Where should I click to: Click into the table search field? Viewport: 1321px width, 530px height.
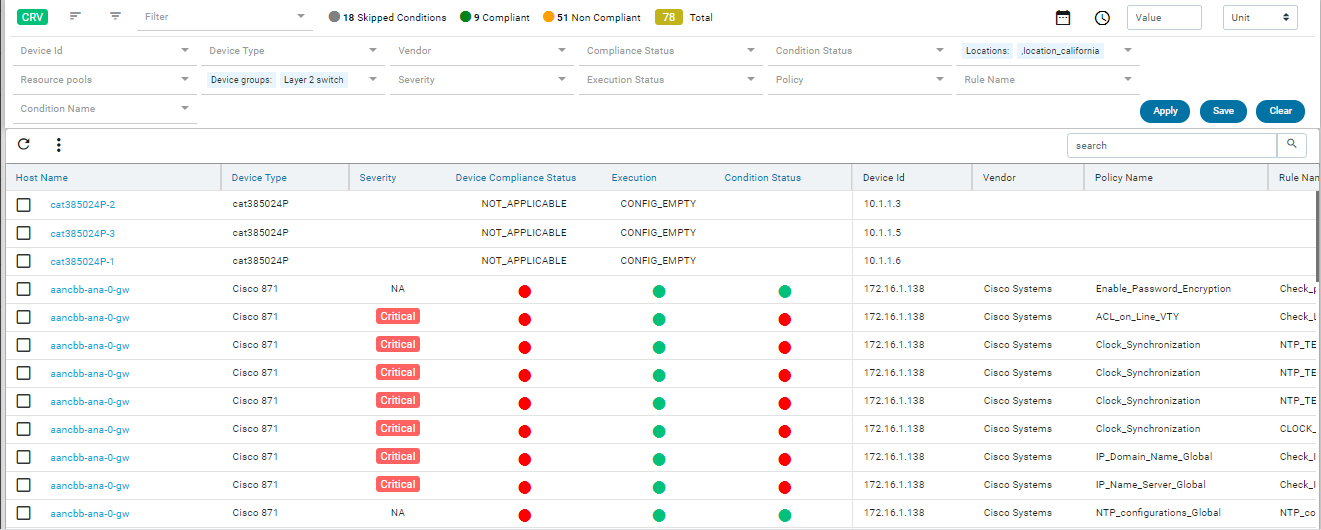tap(1172, 145)
